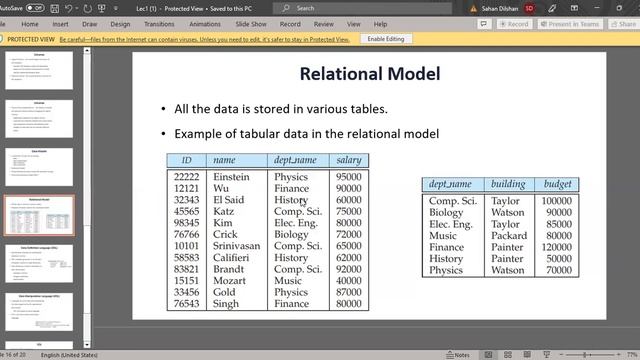Select the Data Definition Language slide thumbnail
This screenshot has width=640, height=360.
tap(39, 264)
